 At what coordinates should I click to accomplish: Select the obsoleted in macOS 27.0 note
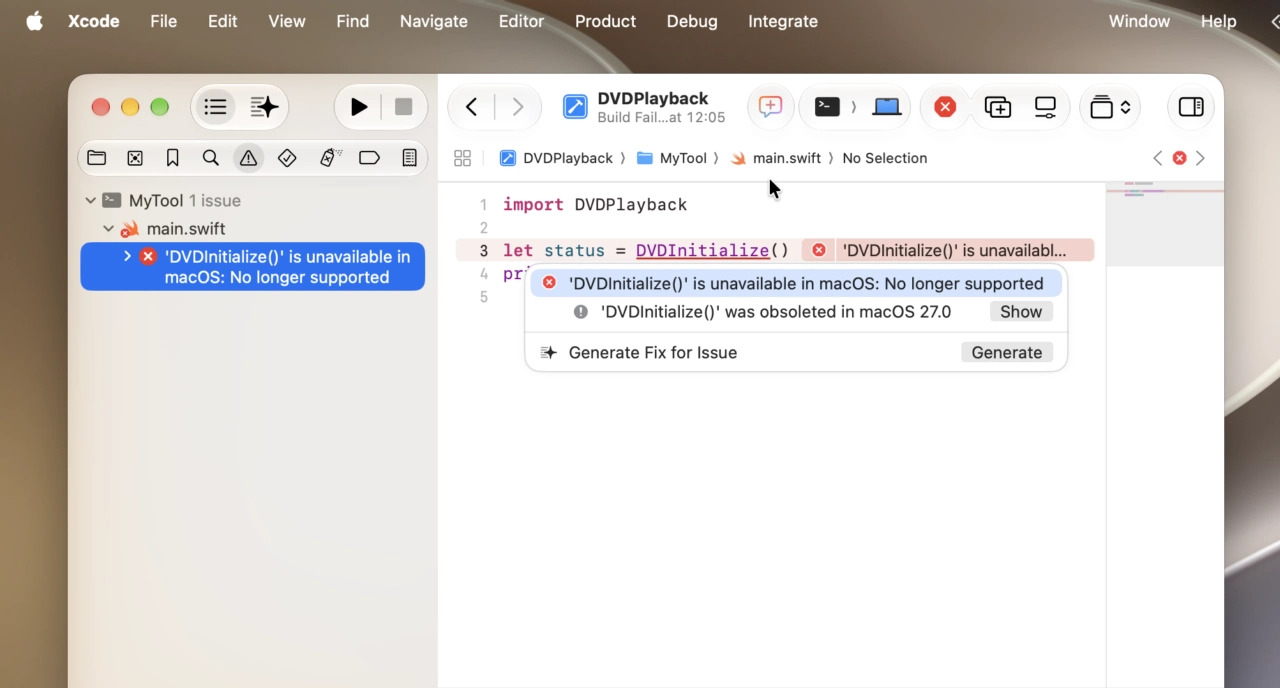[x=776, y=312]
